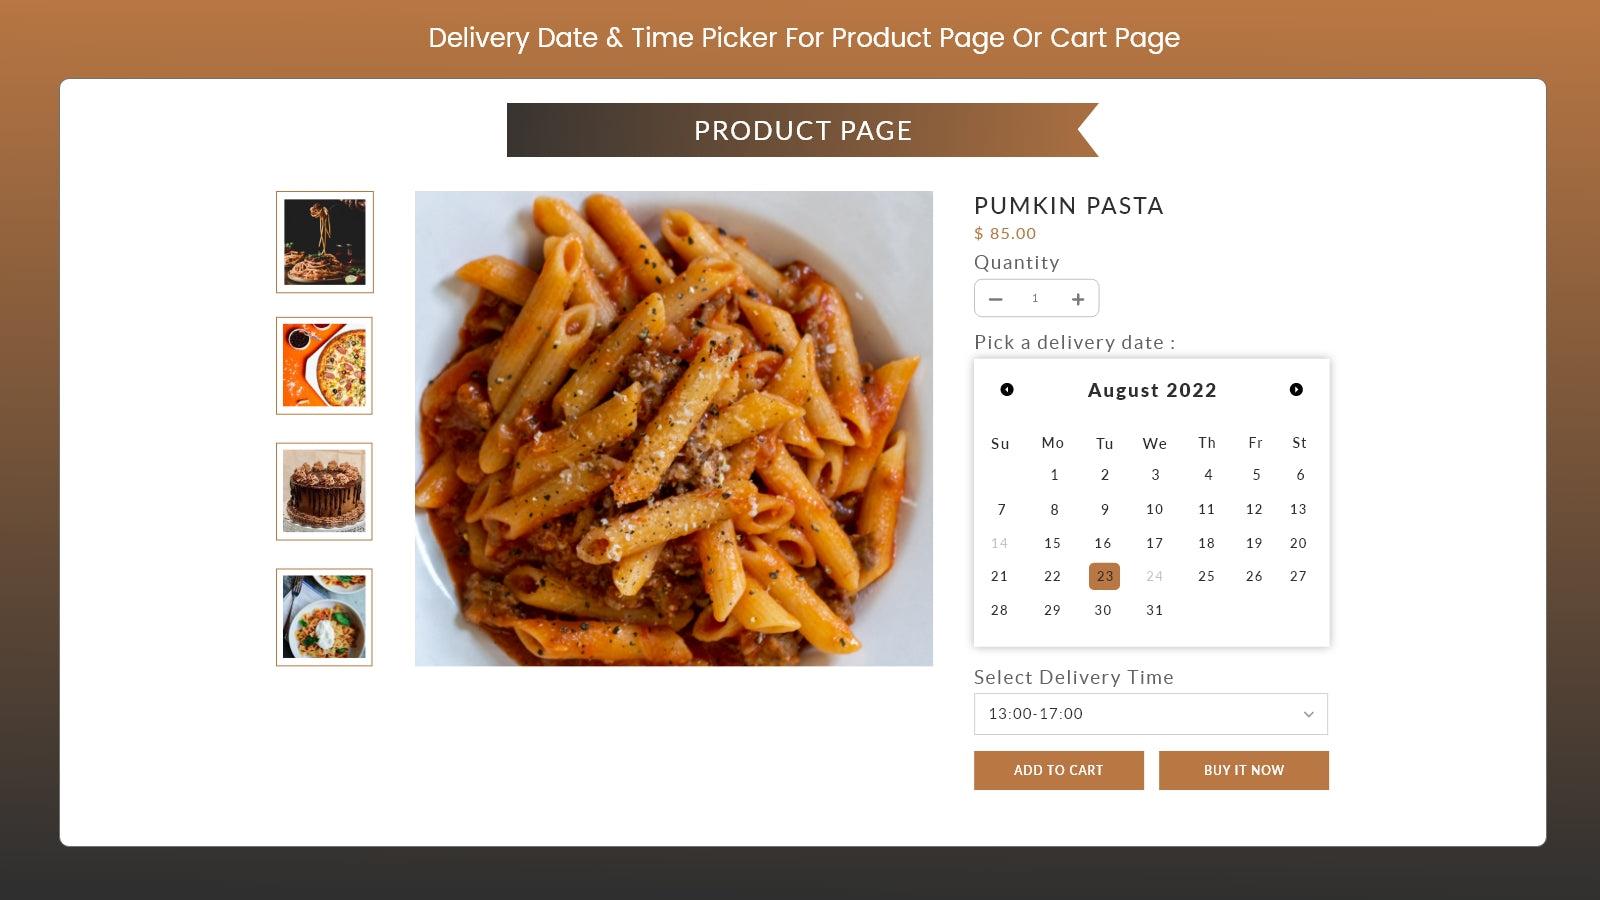The image size is (1600, 900).
Task: Click the ADD TO CART button
Action: point(1058,770)
